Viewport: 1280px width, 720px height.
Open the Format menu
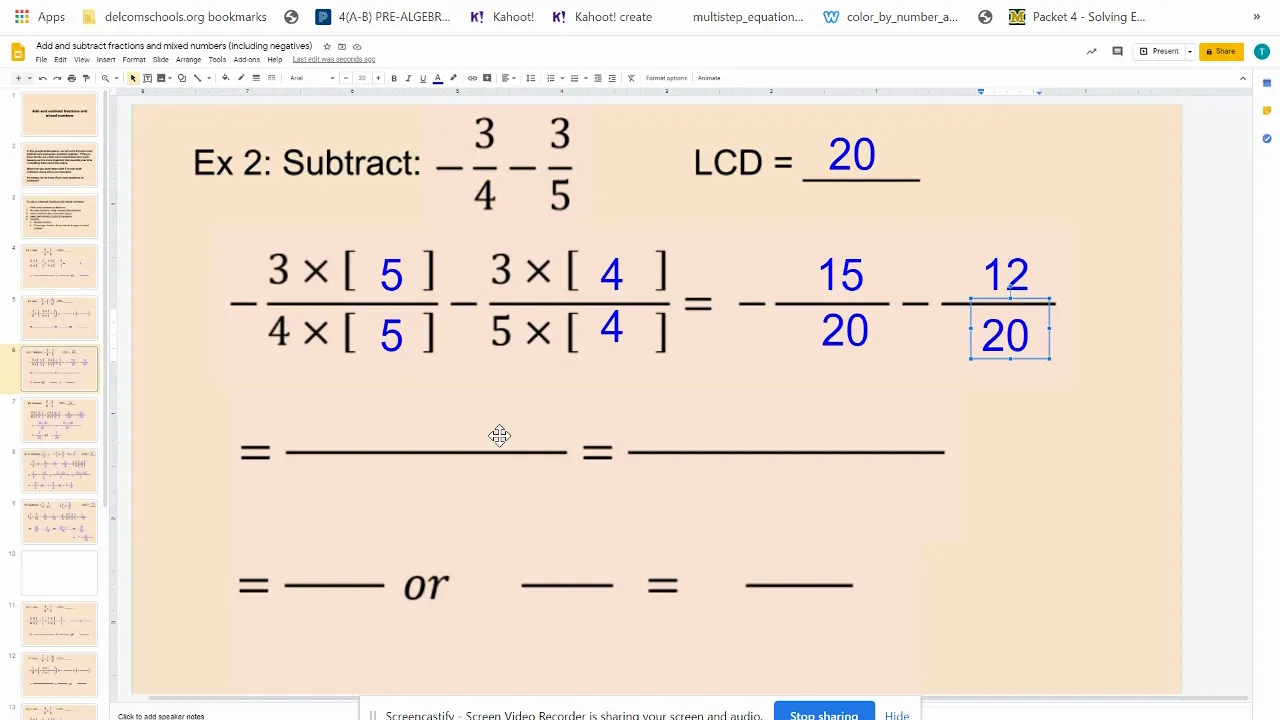click(x=134, y=60)
